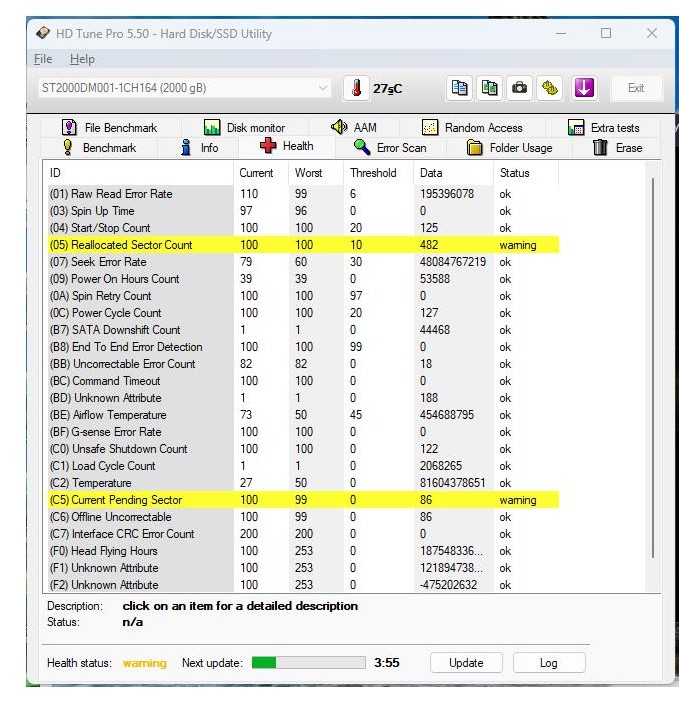Click the thermometer temperature icon
The height and width of the screenshot is (708, 679).
pos(357,88)
